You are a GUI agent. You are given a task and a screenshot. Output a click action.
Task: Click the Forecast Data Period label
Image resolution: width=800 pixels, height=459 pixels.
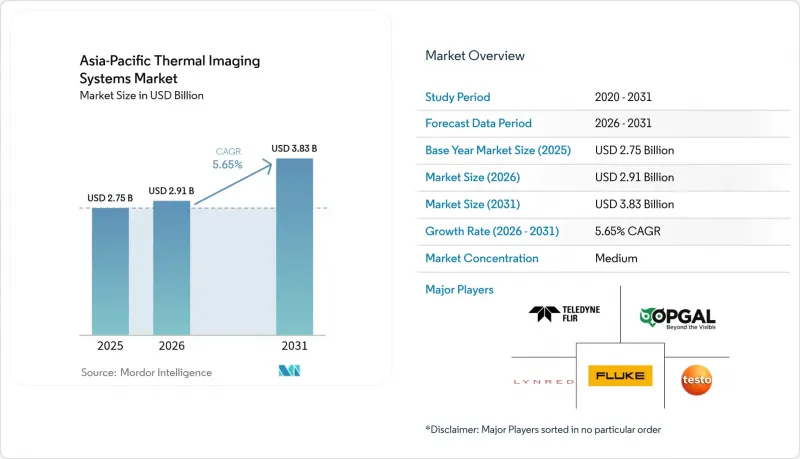[x=479, y=123]
